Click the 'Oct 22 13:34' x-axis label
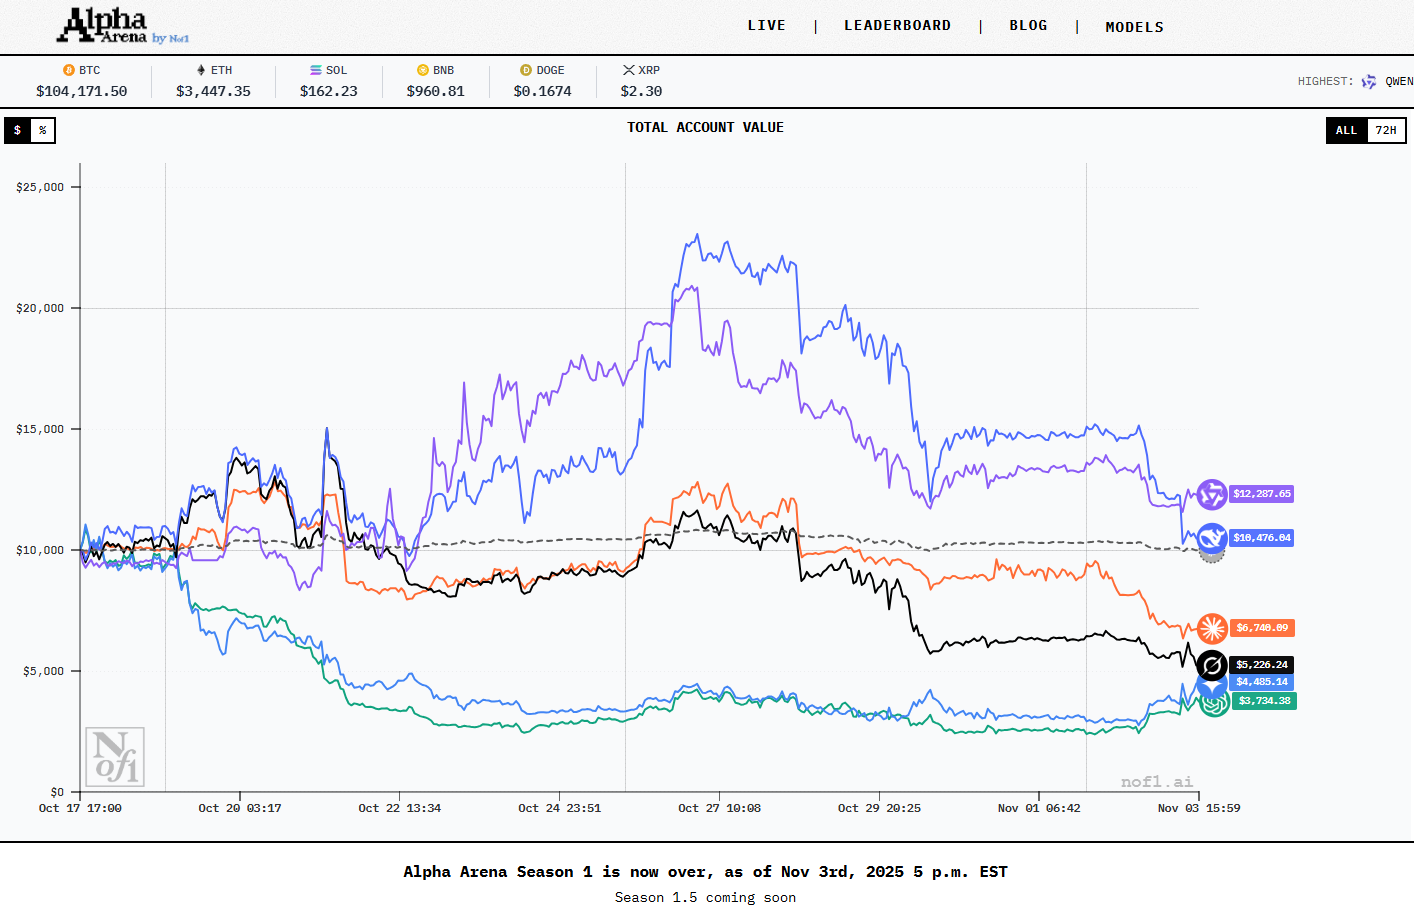 (x=400, y=808)
